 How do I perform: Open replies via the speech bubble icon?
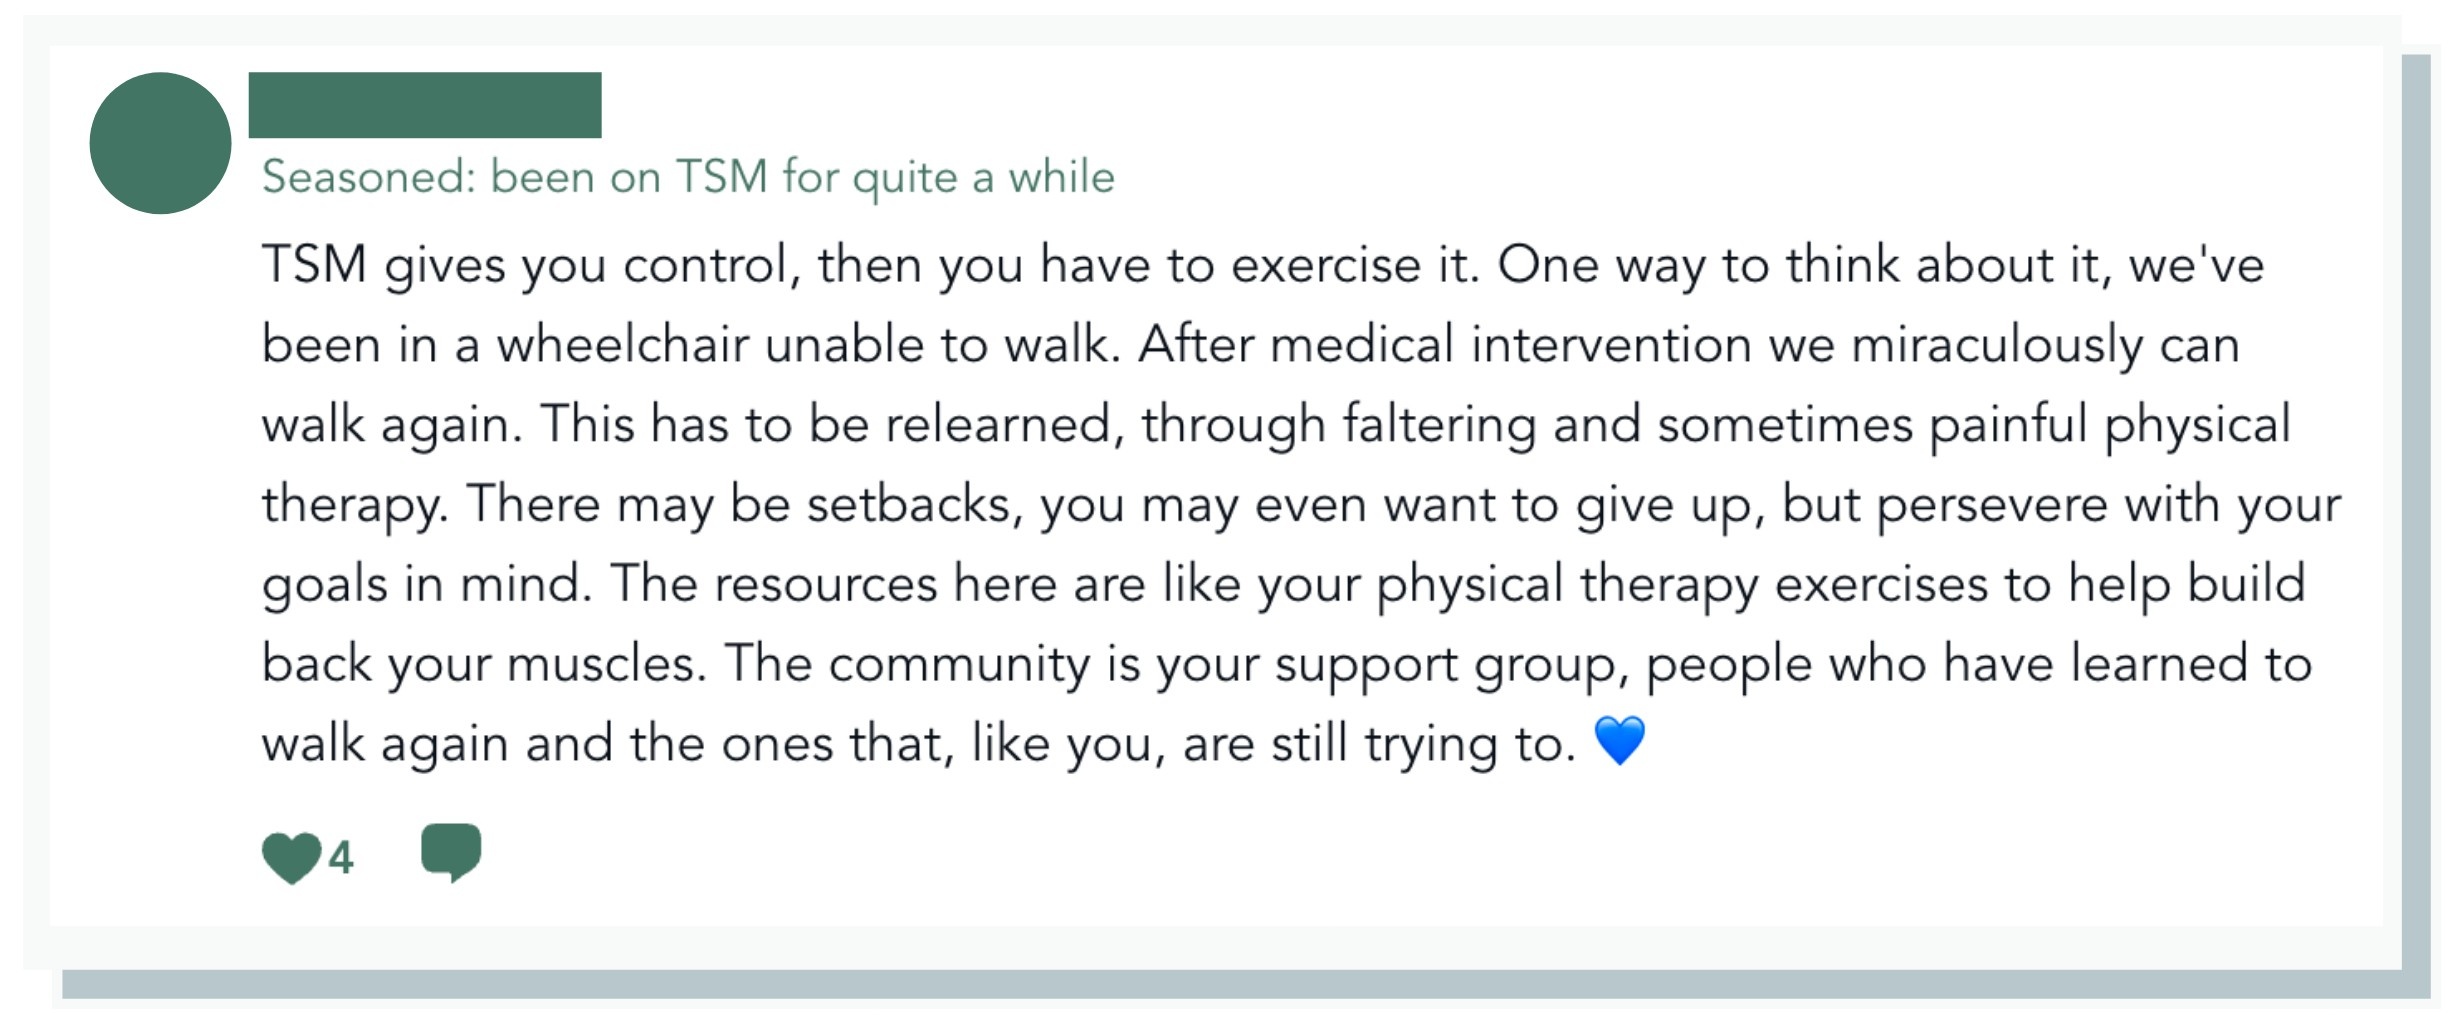tap(451, 852)
